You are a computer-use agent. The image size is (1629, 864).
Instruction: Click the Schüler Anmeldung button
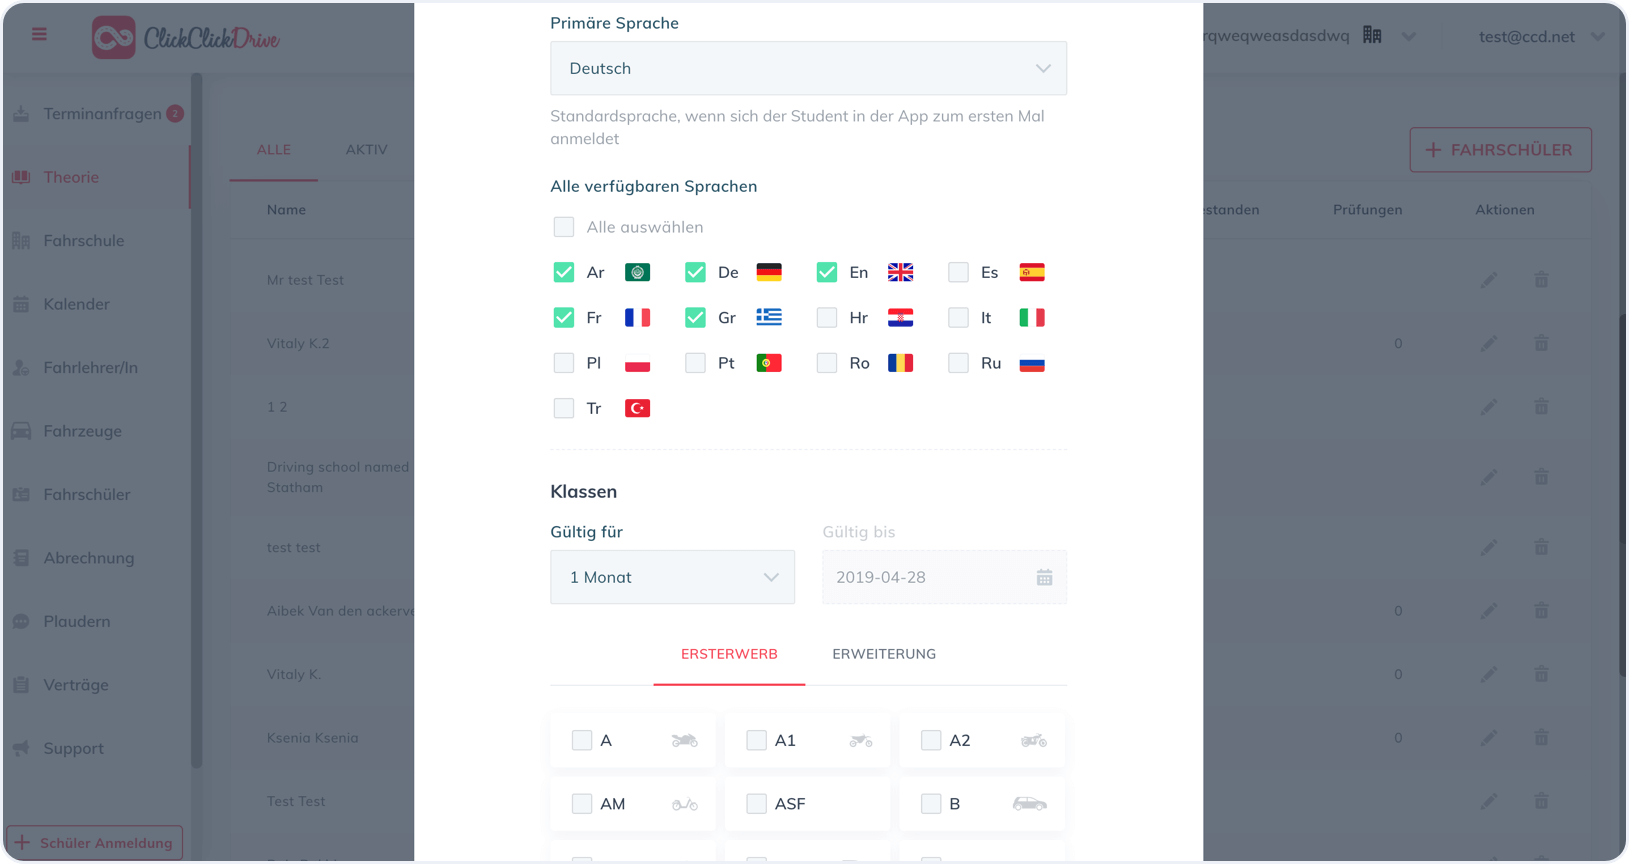[94, 843]
